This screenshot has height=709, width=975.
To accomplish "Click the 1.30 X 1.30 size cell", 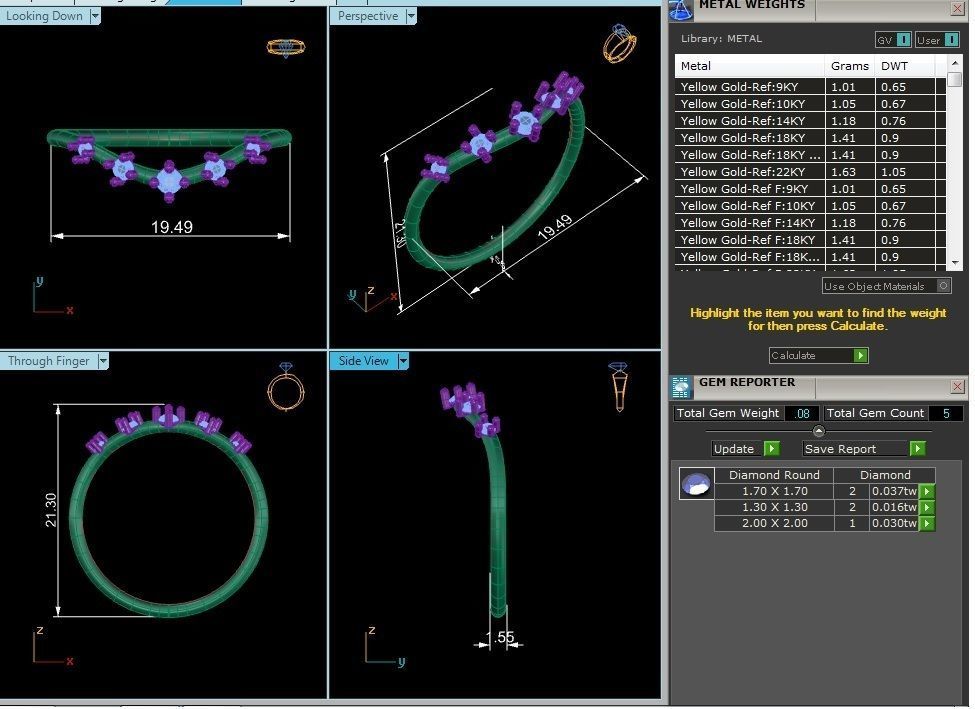I will click(x=774, y=507).
